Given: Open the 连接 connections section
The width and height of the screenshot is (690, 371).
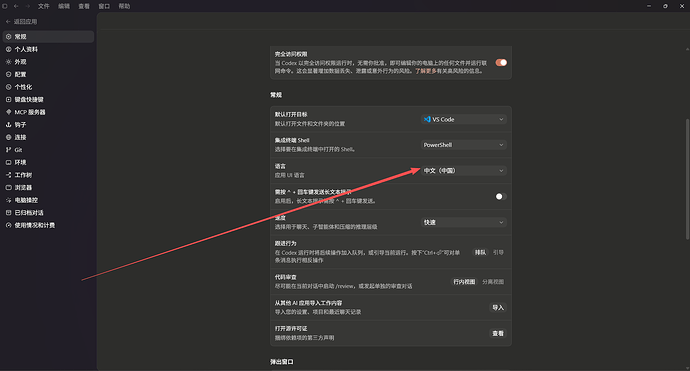Looking at the screenshot, I should (x=48, y=137).
